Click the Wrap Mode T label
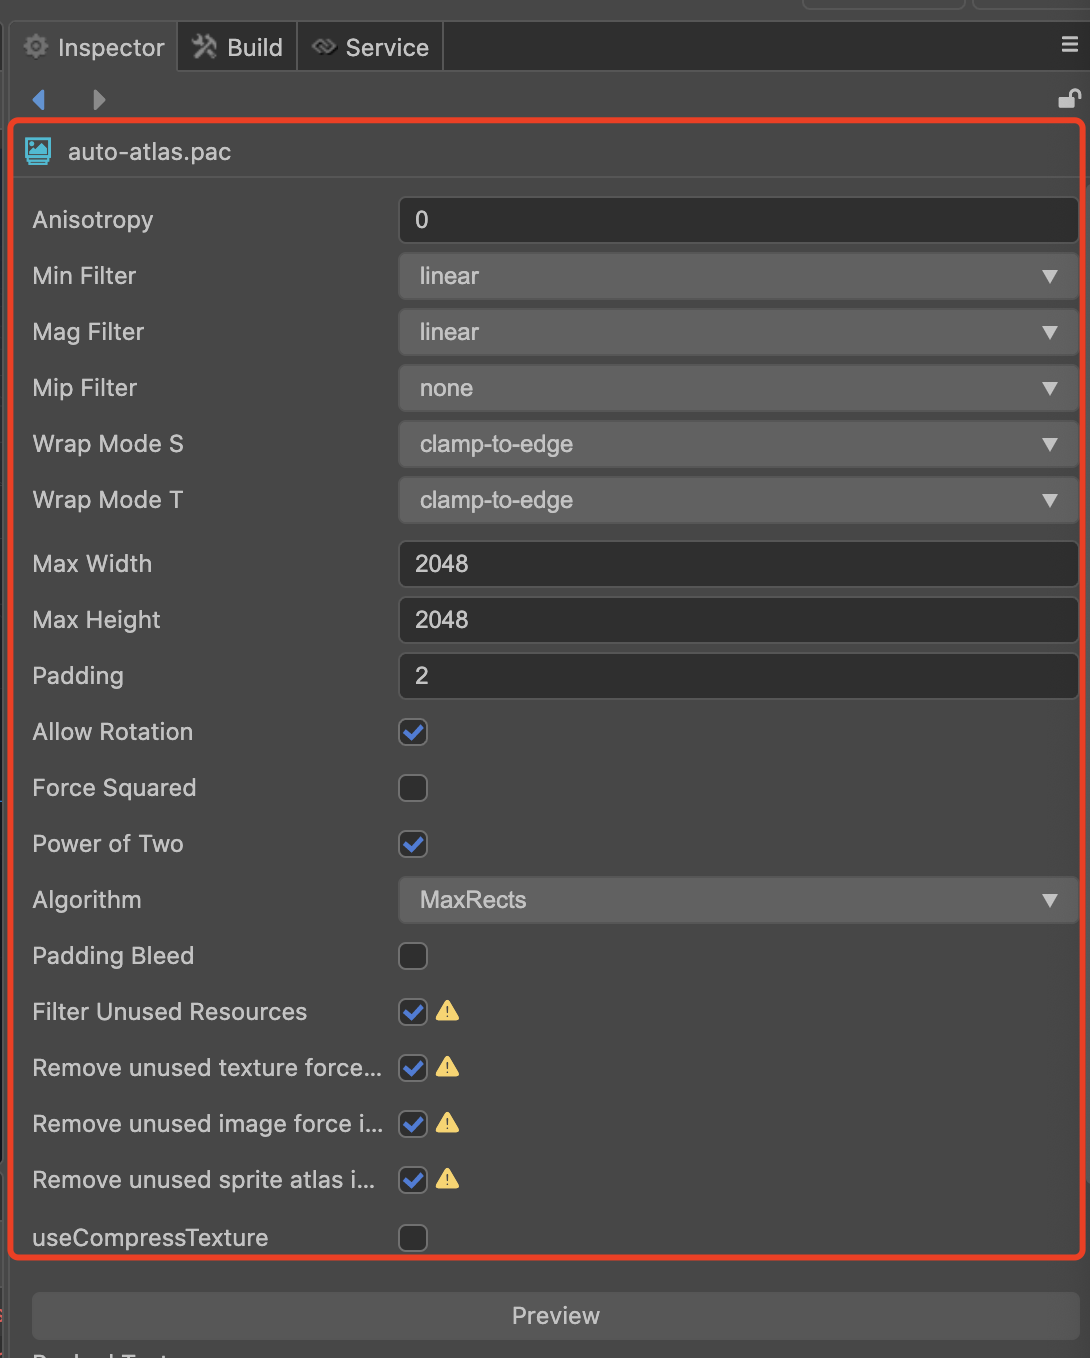 [108, 500]
